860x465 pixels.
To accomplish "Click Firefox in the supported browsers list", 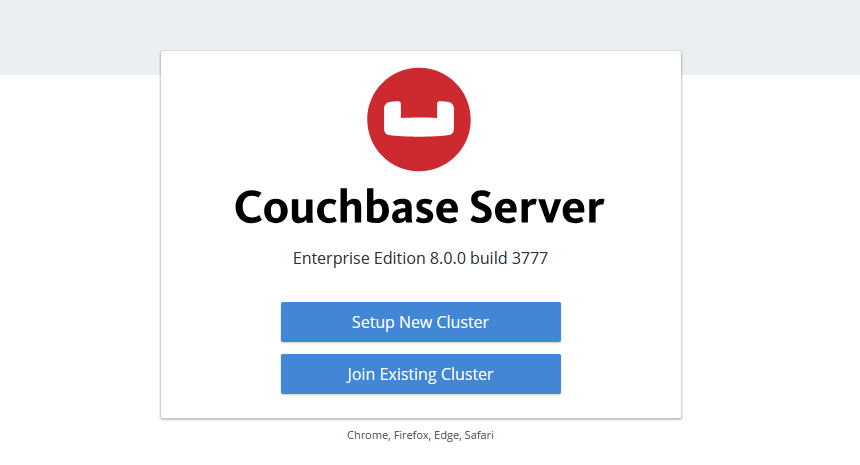I will [410, 436].
